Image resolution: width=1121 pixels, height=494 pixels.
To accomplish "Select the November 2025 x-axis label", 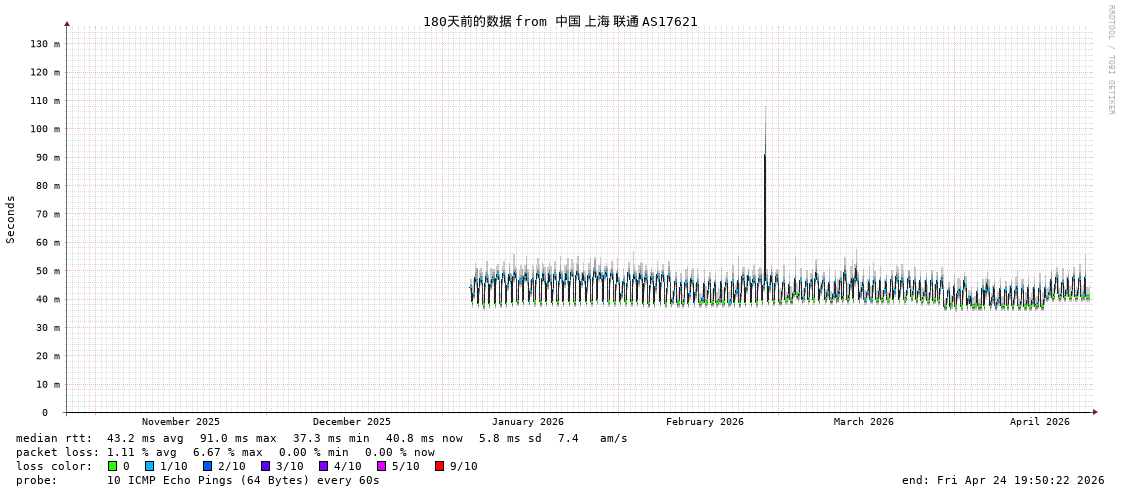I will [x=180, y=422].
